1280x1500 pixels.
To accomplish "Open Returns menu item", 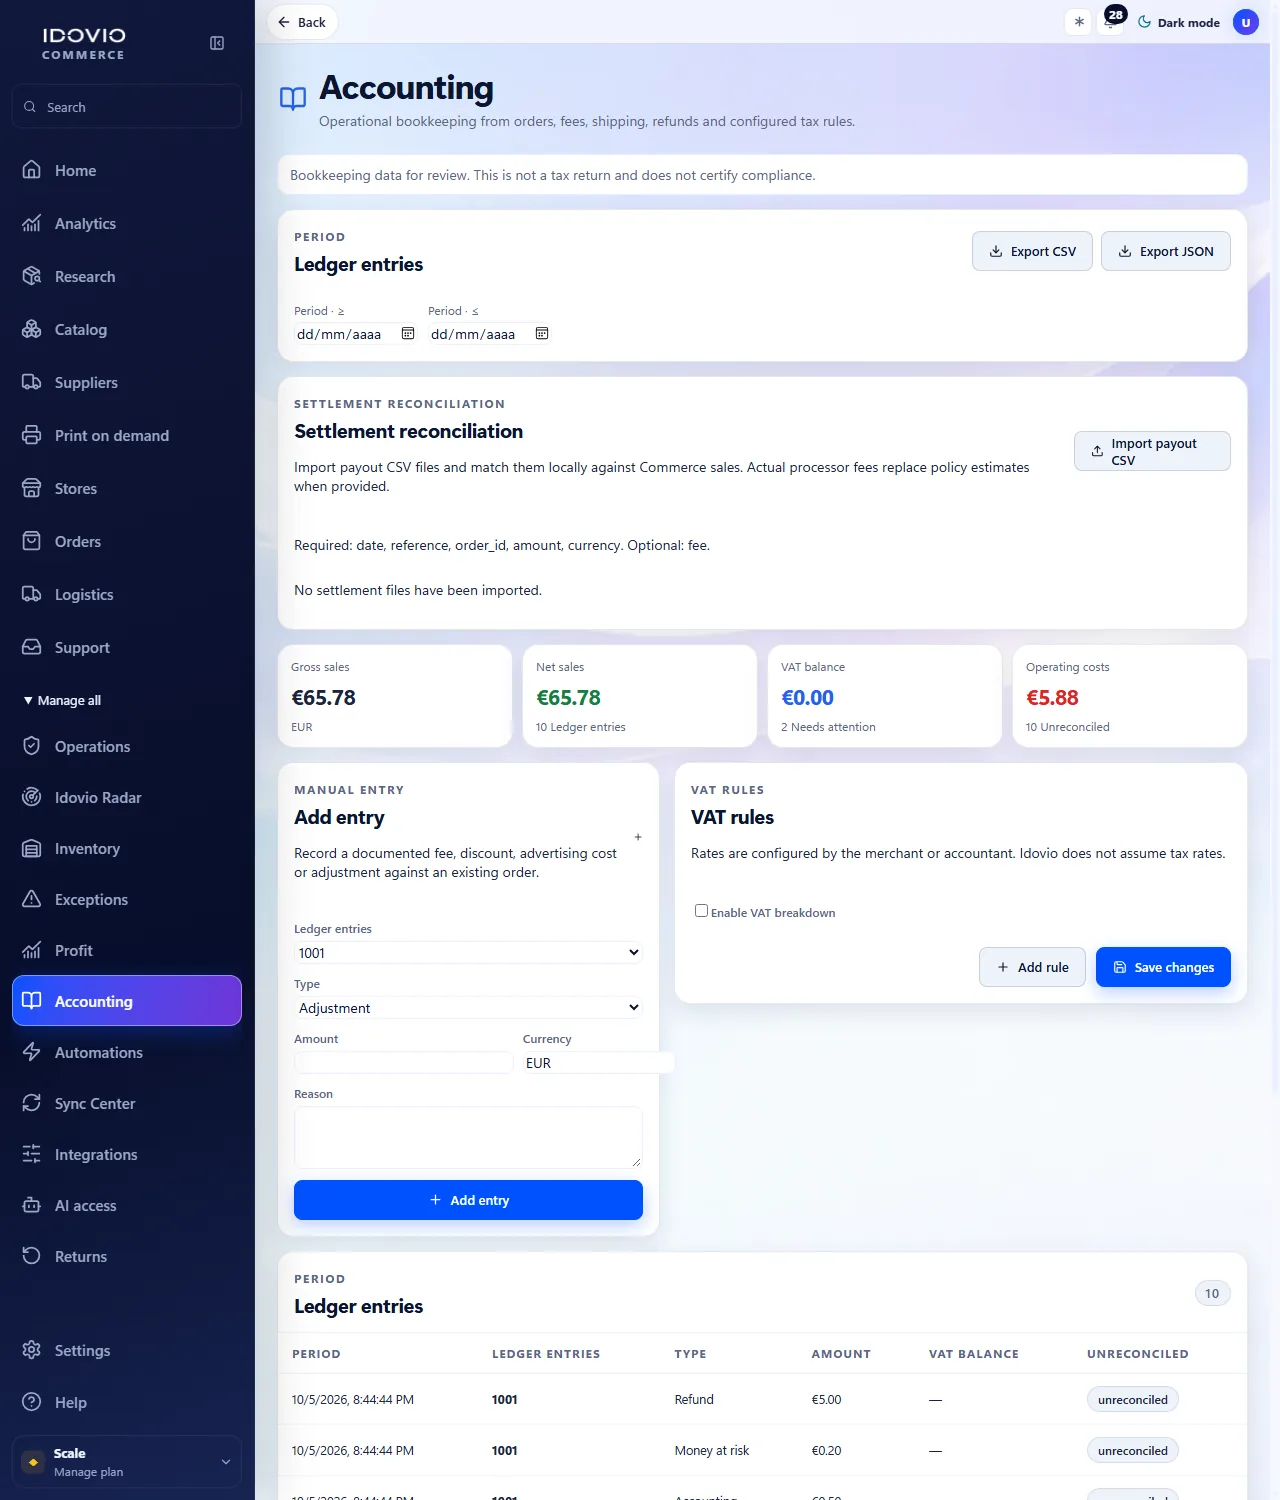I will point(127,1257).
